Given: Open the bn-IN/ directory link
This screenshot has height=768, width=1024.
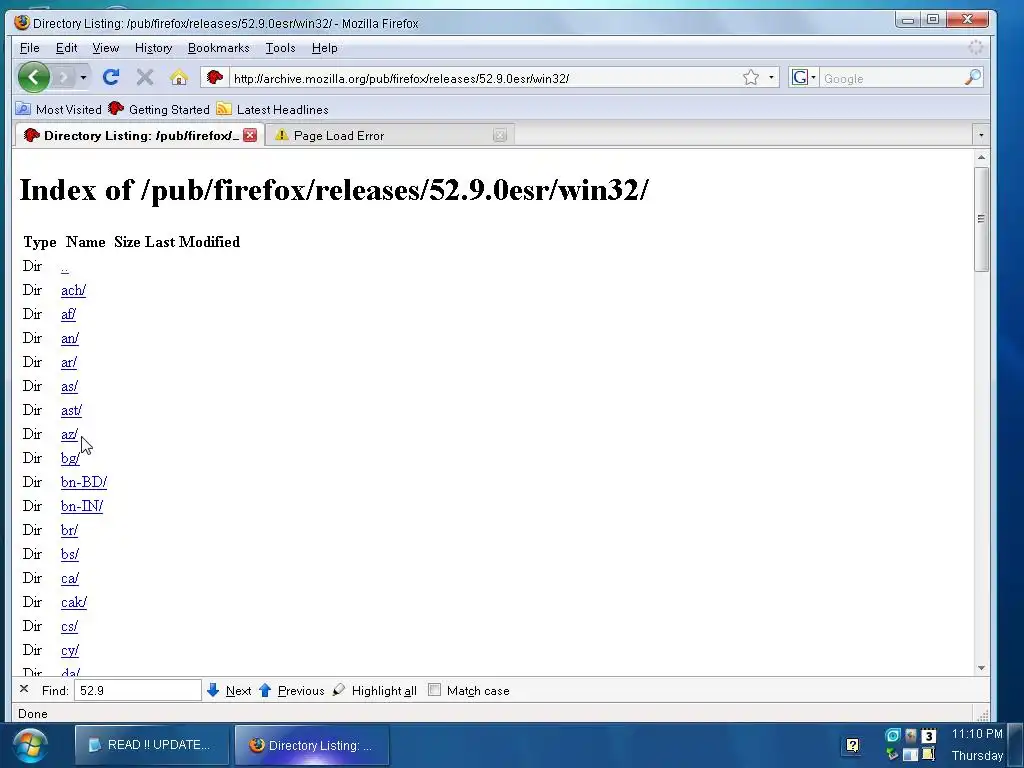Looking at the screenshot, I should coord(82,506).
